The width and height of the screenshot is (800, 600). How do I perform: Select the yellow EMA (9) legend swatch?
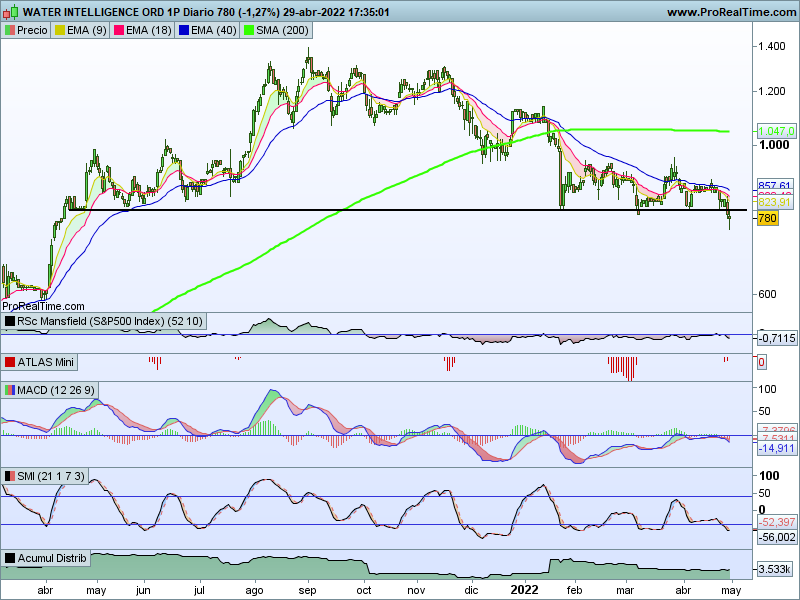point(60,31)
